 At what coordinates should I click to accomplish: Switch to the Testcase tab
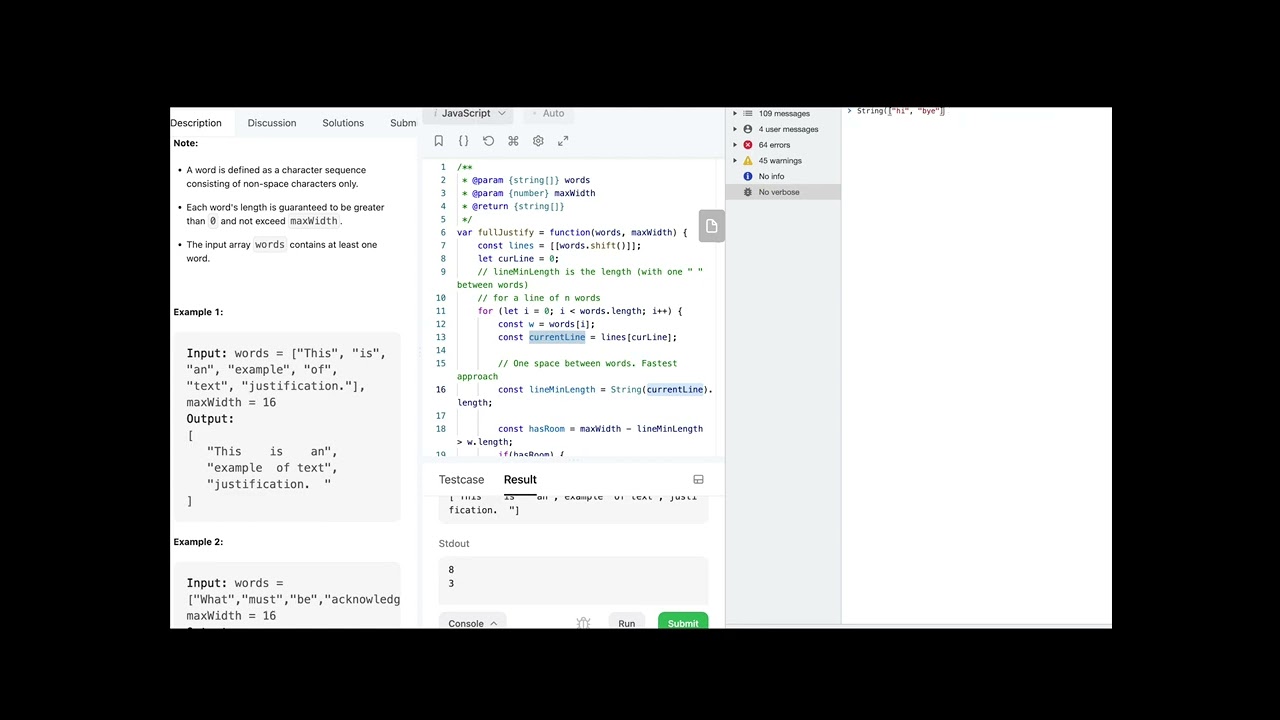click(461, 480)
